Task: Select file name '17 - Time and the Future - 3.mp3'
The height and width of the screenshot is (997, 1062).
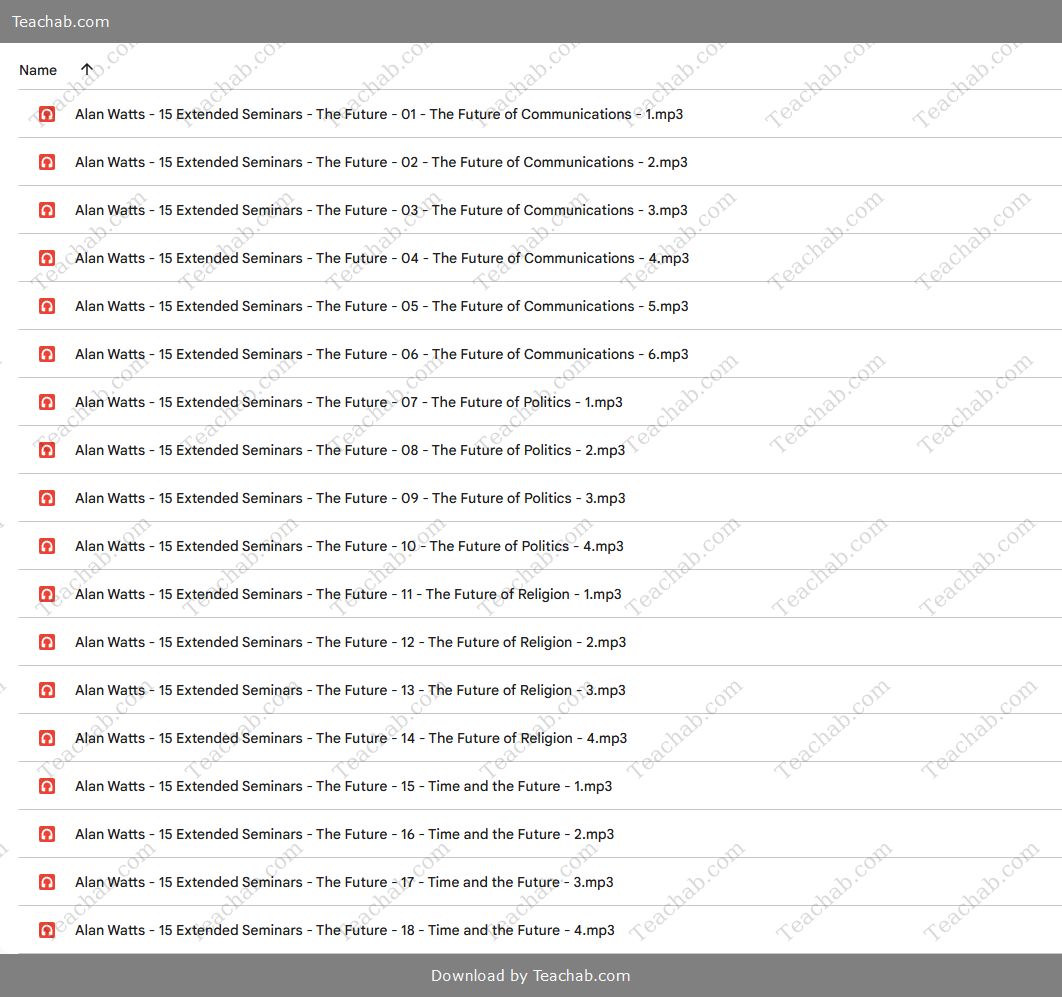Action: pyautogui.click(x=344, y=882)
